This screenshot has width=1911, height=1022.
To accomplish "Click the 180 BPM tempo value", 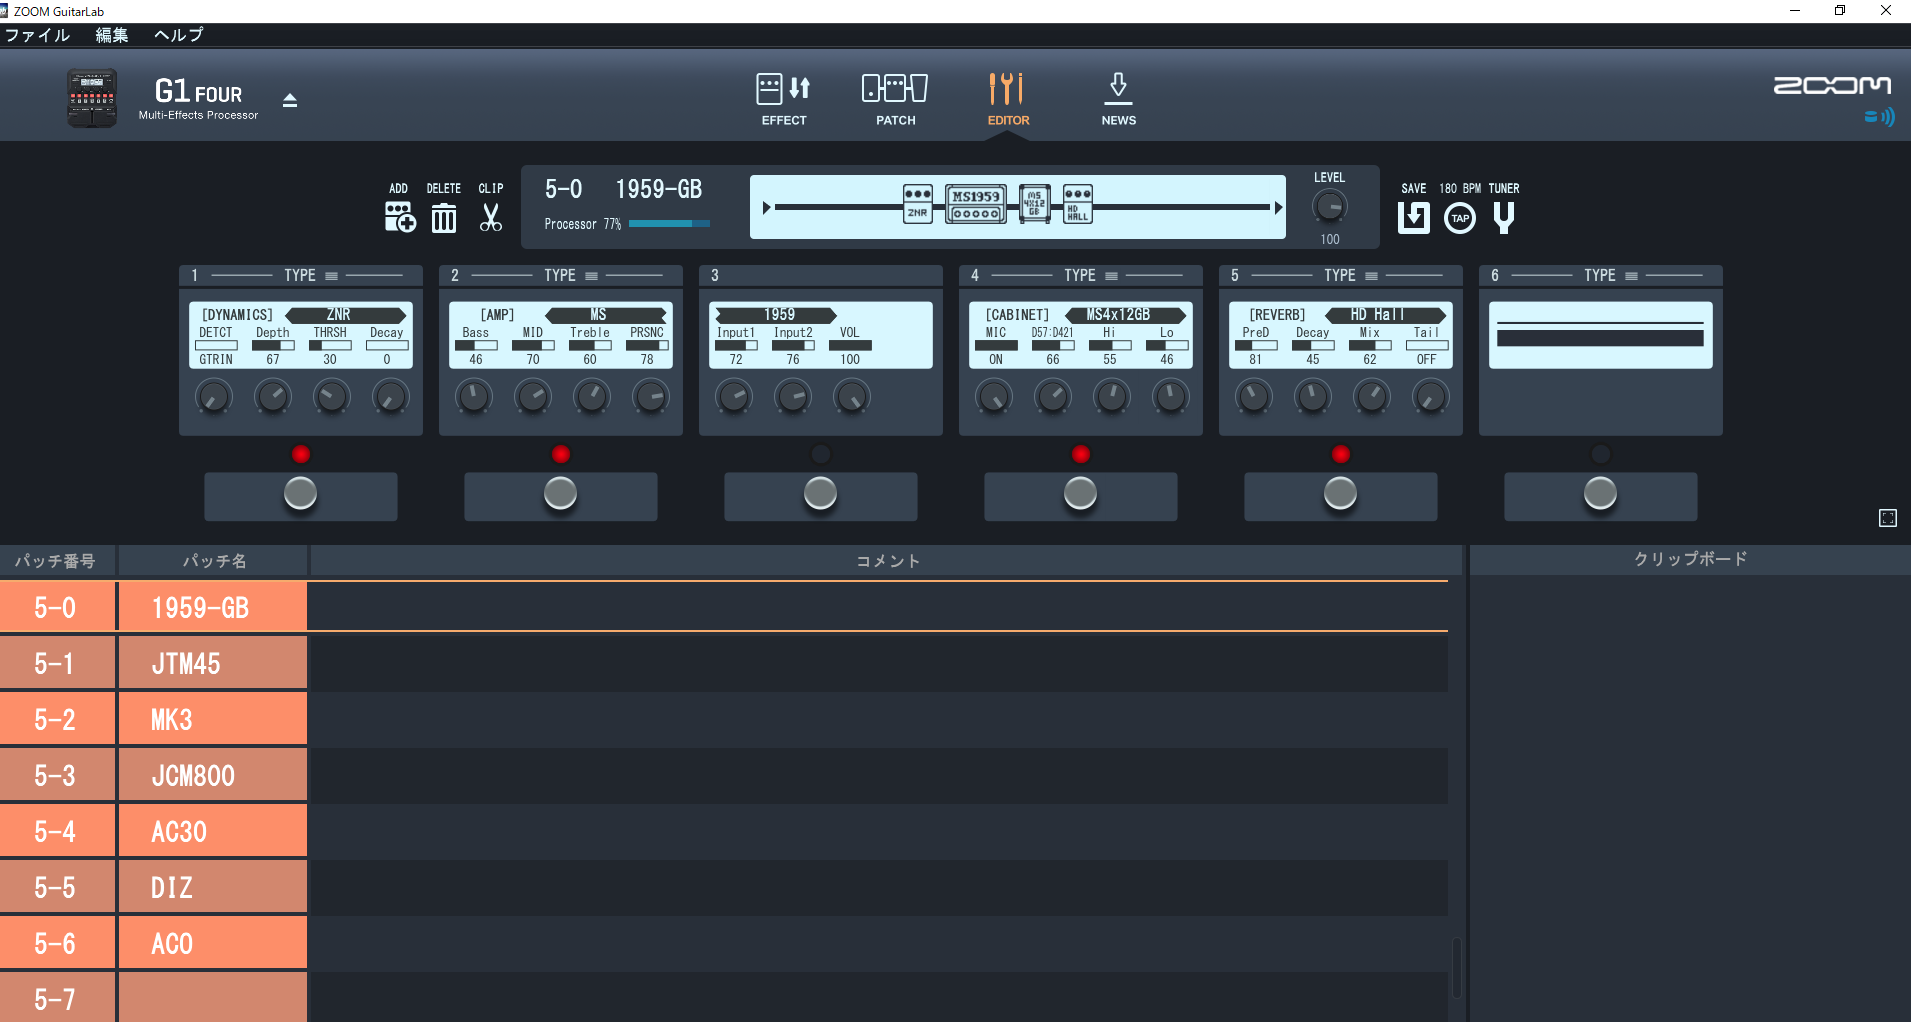I will (x=1460, y=188).
